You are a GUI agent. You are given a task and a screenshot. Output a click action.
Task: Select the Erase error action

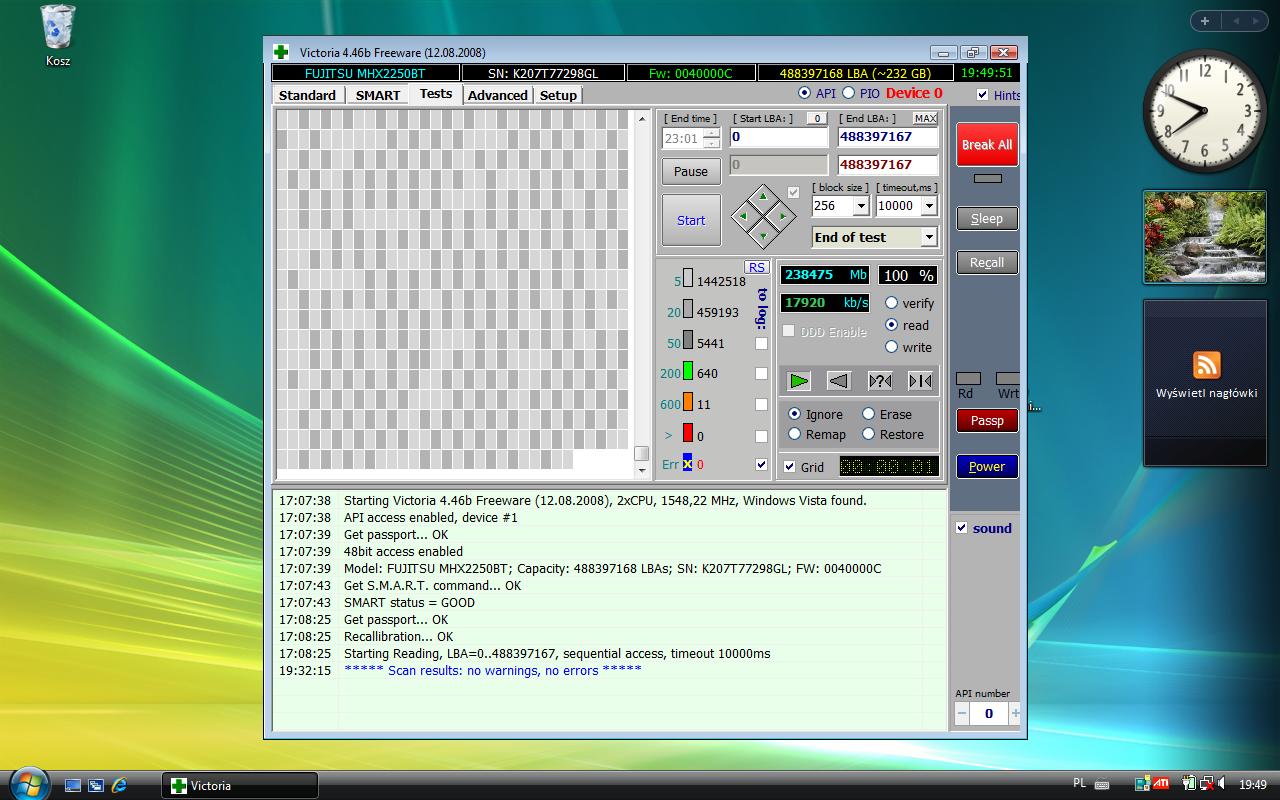pos(868,414)
